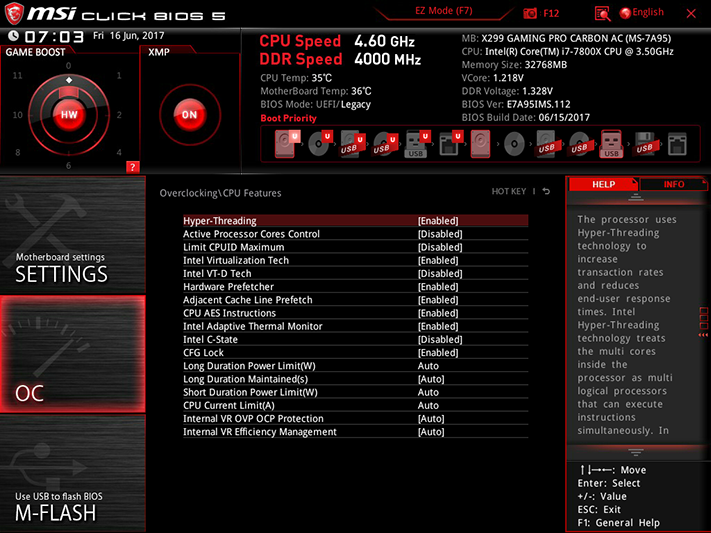The image size is (711, 533).
Task: Open Game Boost question mark help
Action: pyautogui.click(x=132, y=167)
